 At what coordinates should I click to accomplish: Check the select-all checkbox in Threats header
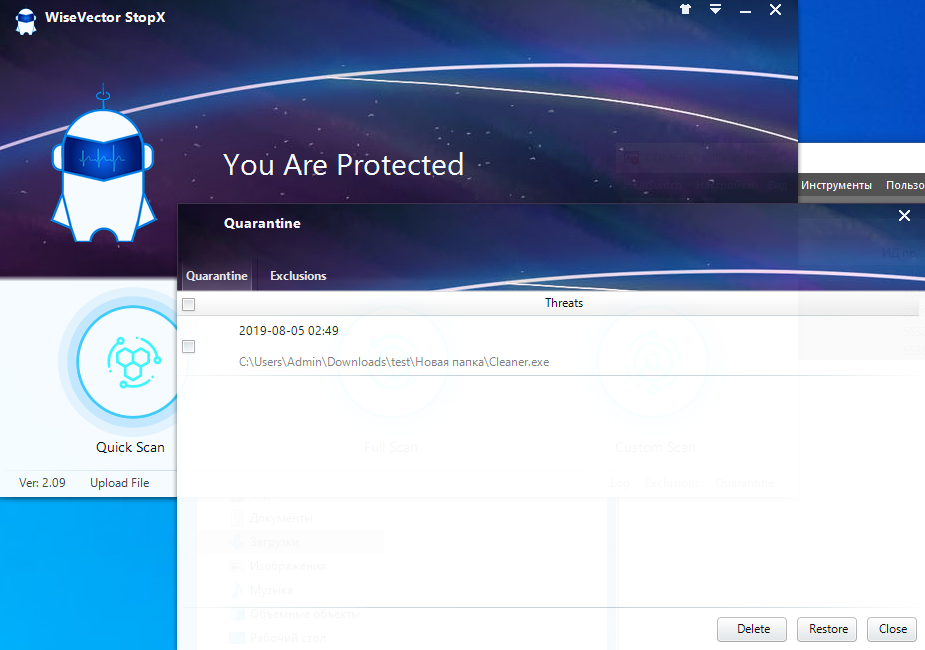(x=189, y=304)
